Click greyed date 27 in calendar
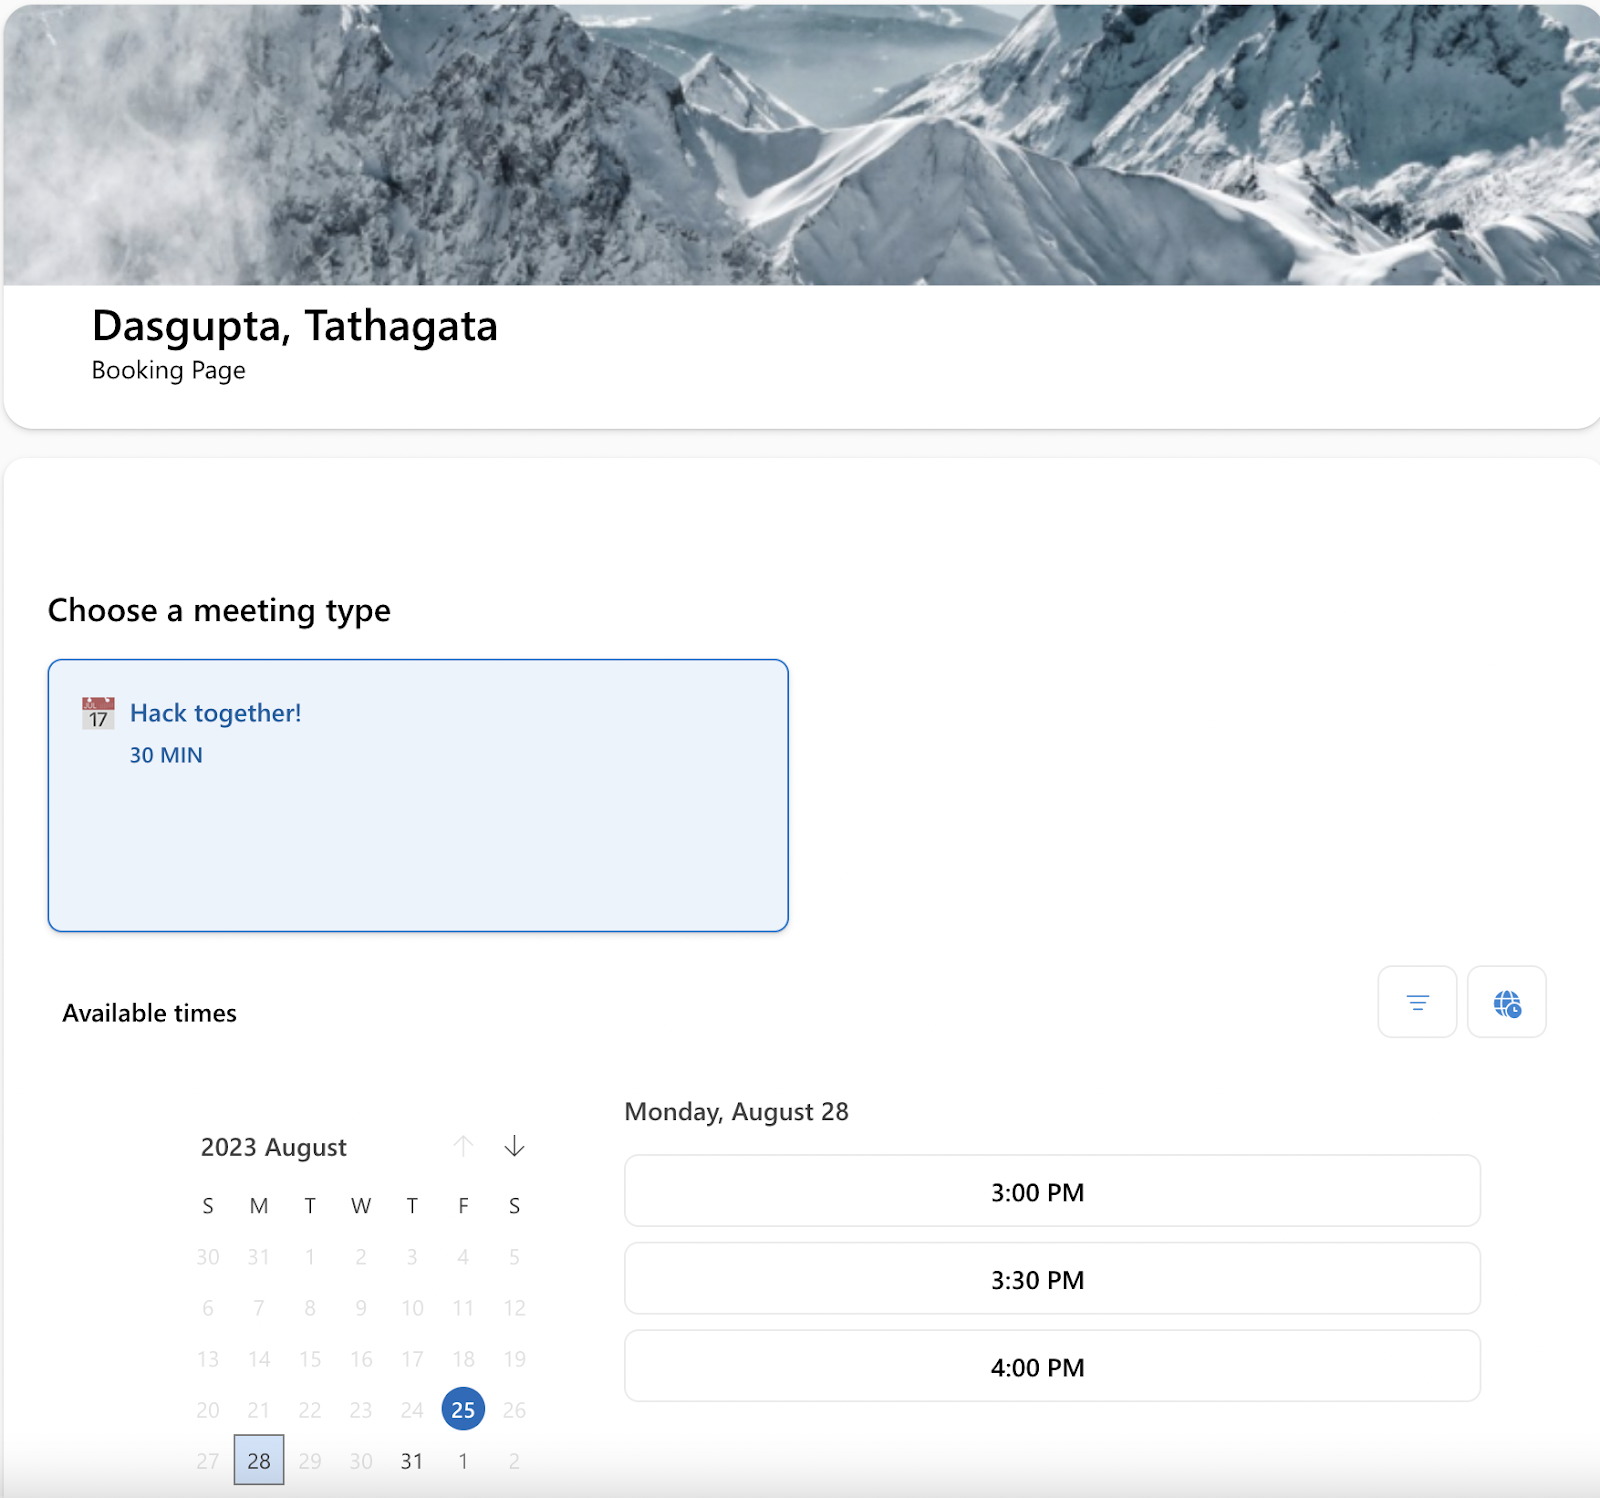Screen dimensions: 1600x1498 click(208, 1461)
